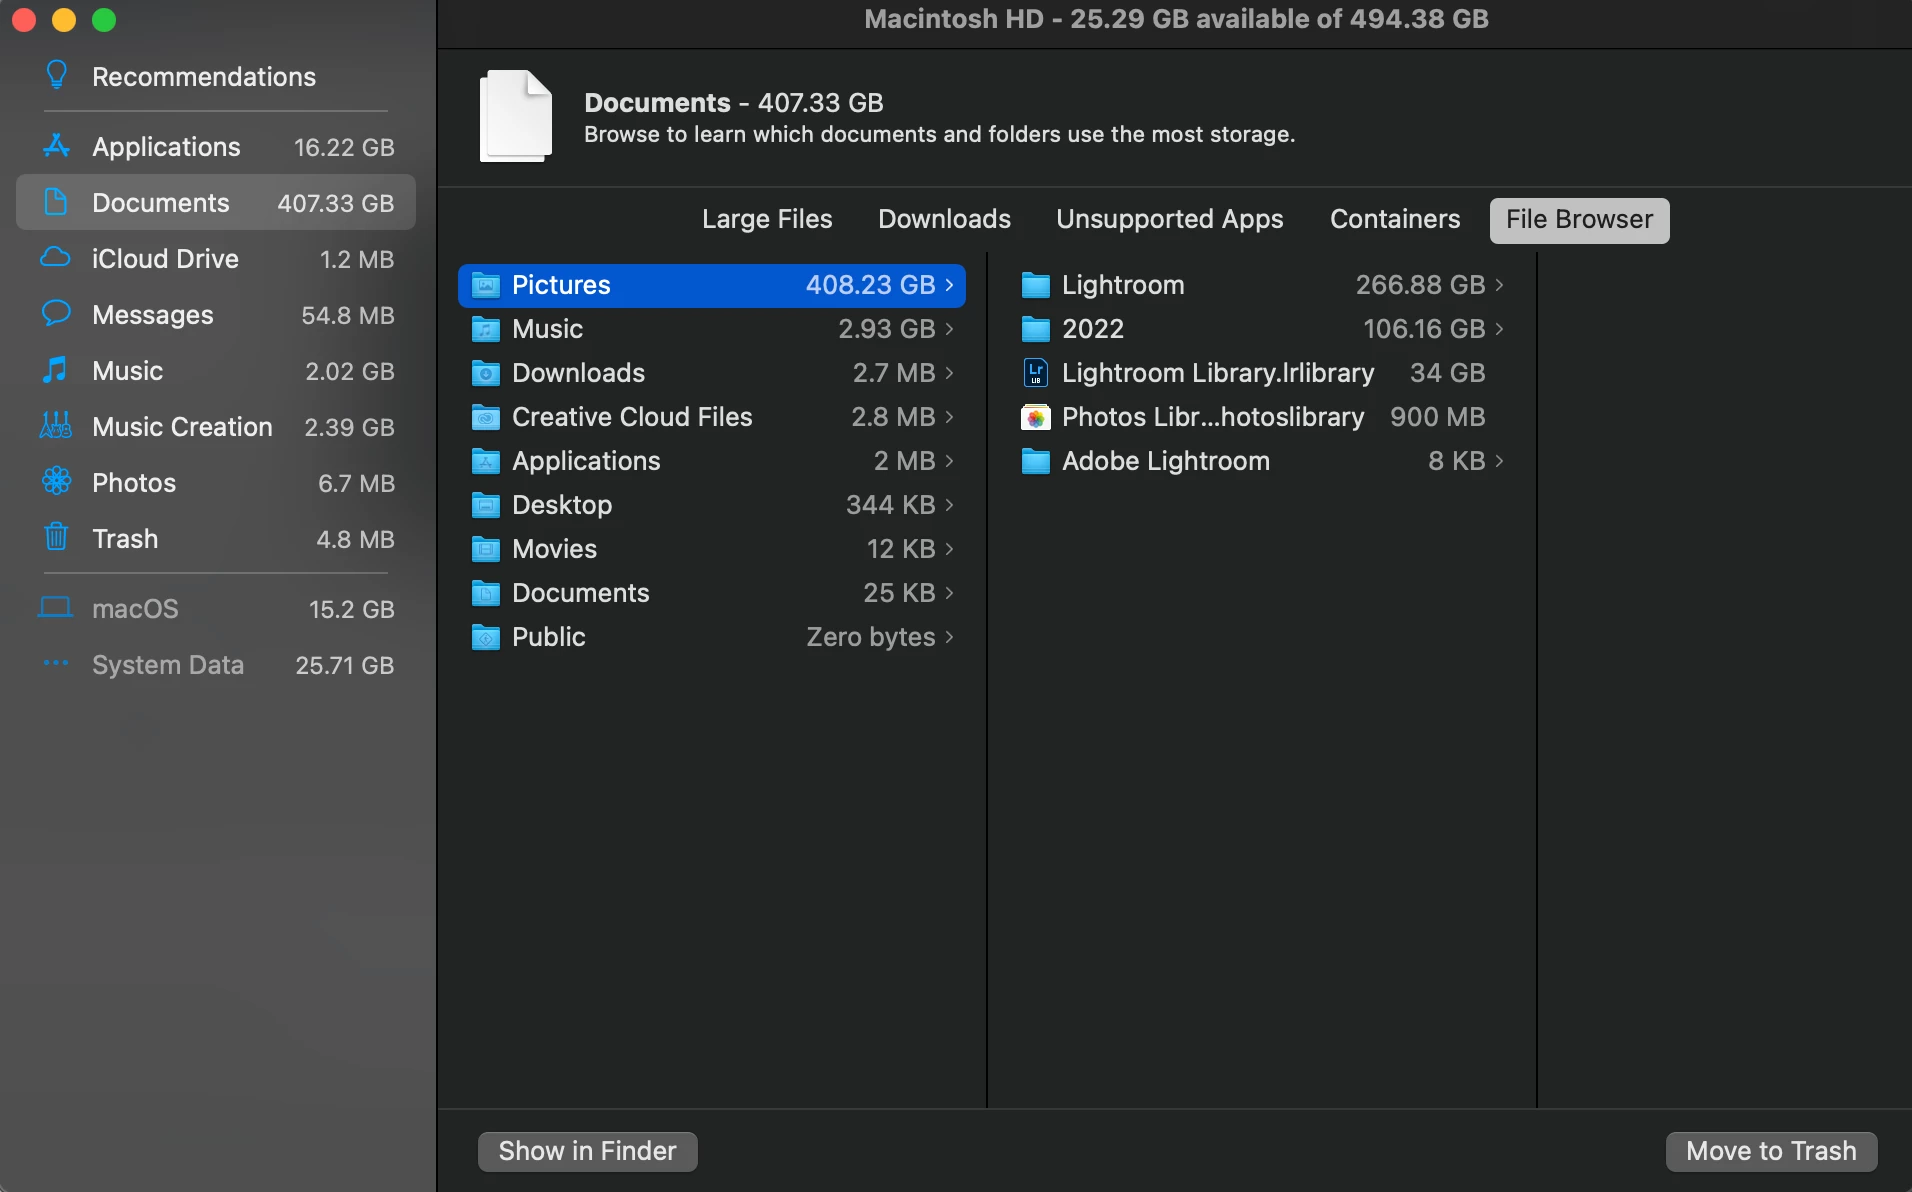The width and height of the screenshot is (1912, 1192).
Task: Click the Messages speech bubble icon
Action: (x=56, y=313)
